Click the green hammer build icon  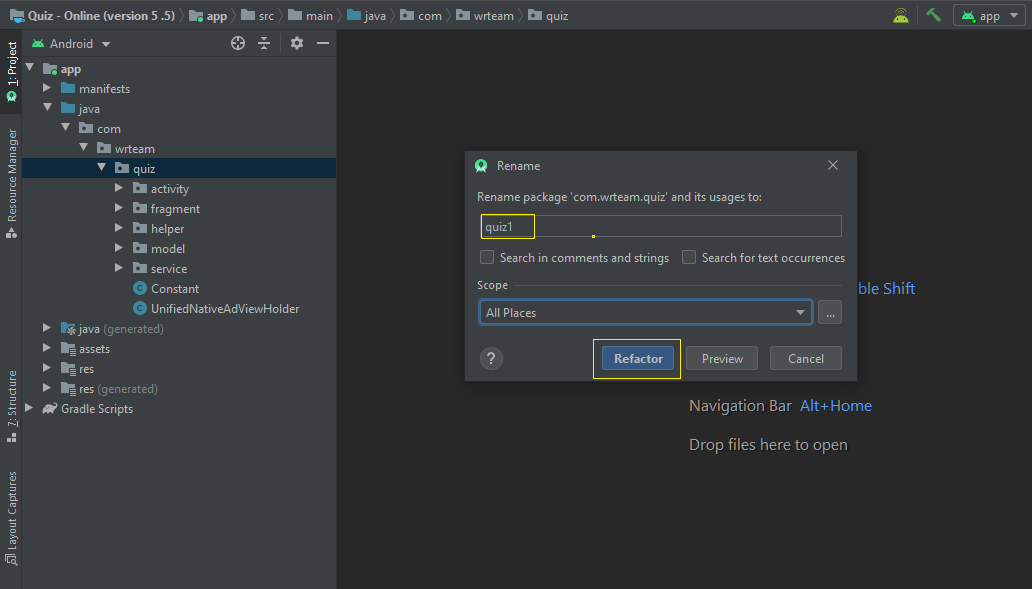click(x=933, y=15)
